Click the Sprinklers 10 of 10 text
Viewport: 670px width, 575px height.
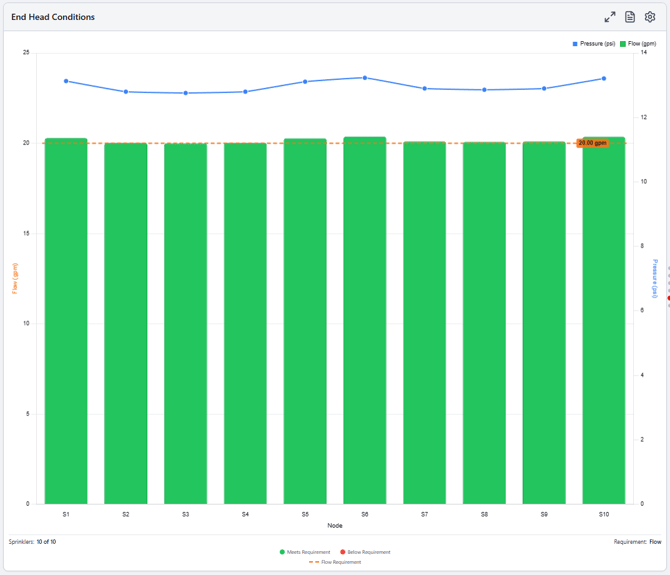[x=32, y=542]
